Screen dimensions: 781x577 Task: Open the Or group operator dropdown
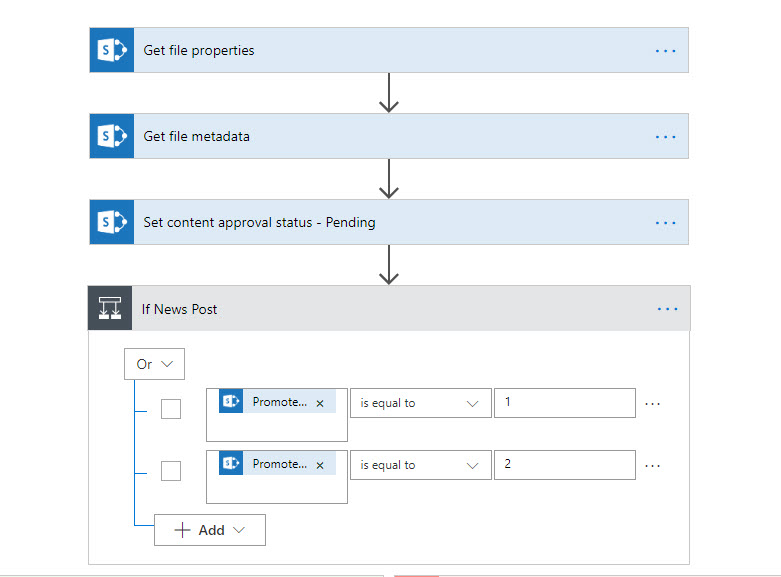154,364
